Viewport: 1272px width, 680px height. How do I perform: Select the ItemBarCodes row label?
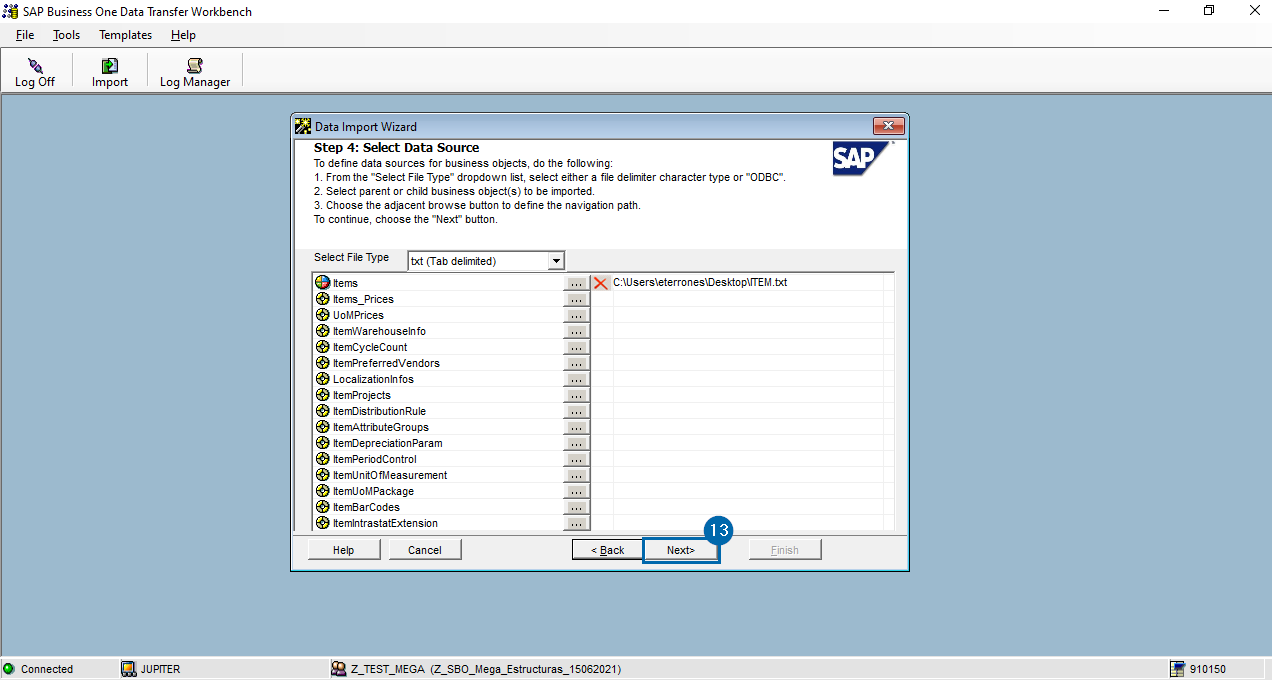[365, 507]
